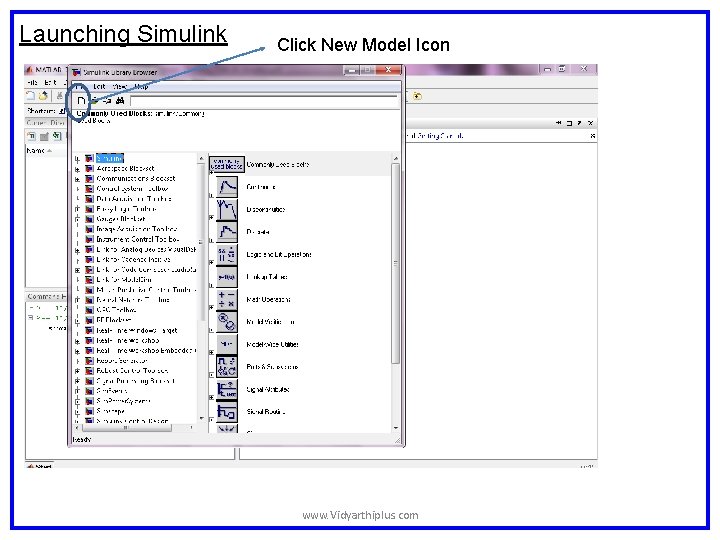Image resolution: width=720 pixels, height=540 pixels.
Task: Click the Continuous library block icon
Action: [x=227, y=187]
